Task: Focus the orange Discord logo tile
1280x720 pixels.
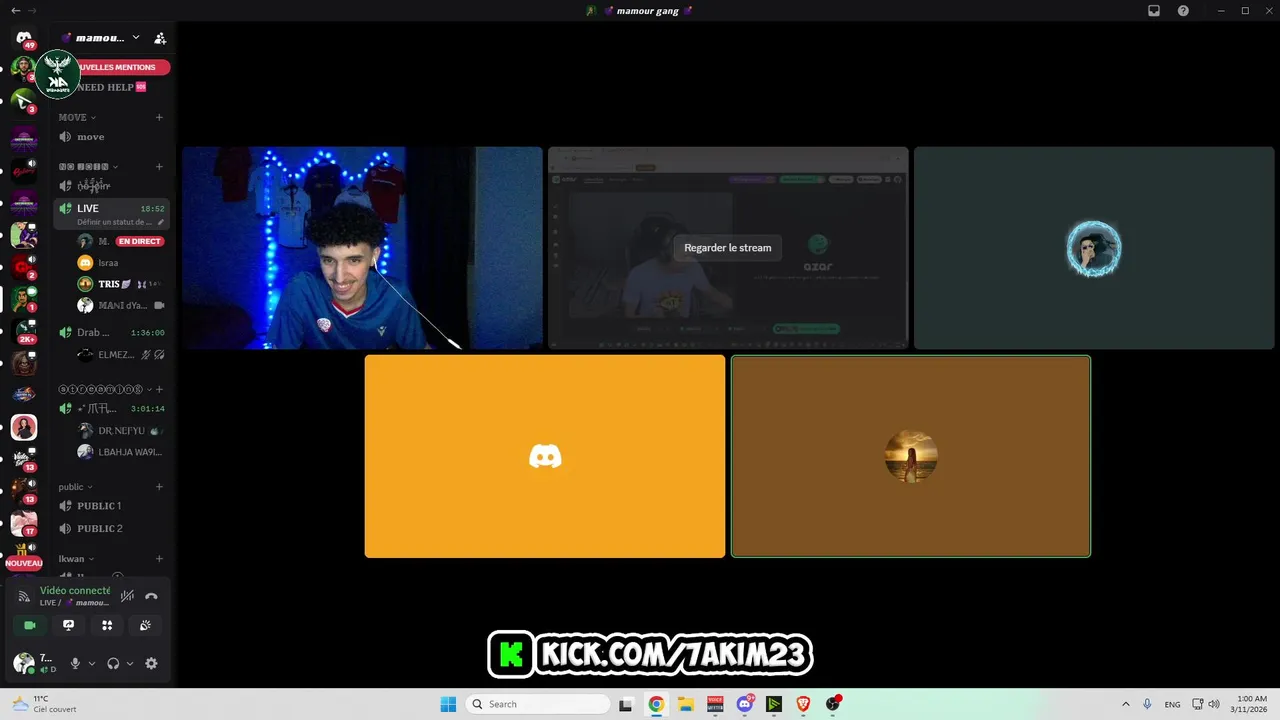Action: pyautogui.click(x=545, y=456)
